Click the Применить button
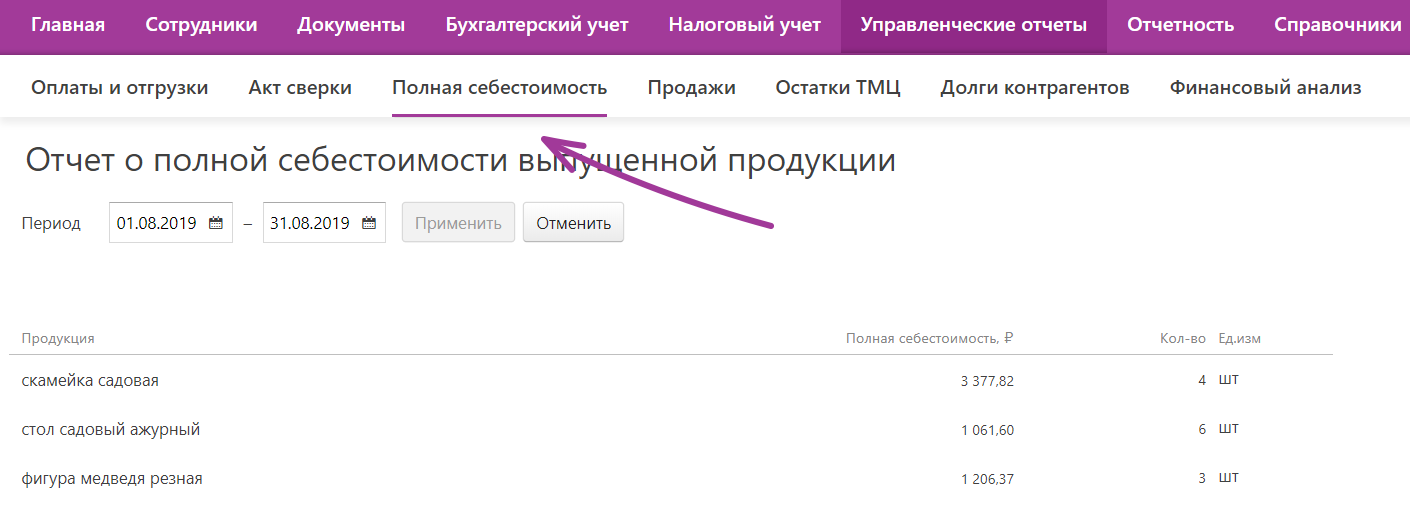The width and height of the screenshot is (1410, 516). [458, 223]
